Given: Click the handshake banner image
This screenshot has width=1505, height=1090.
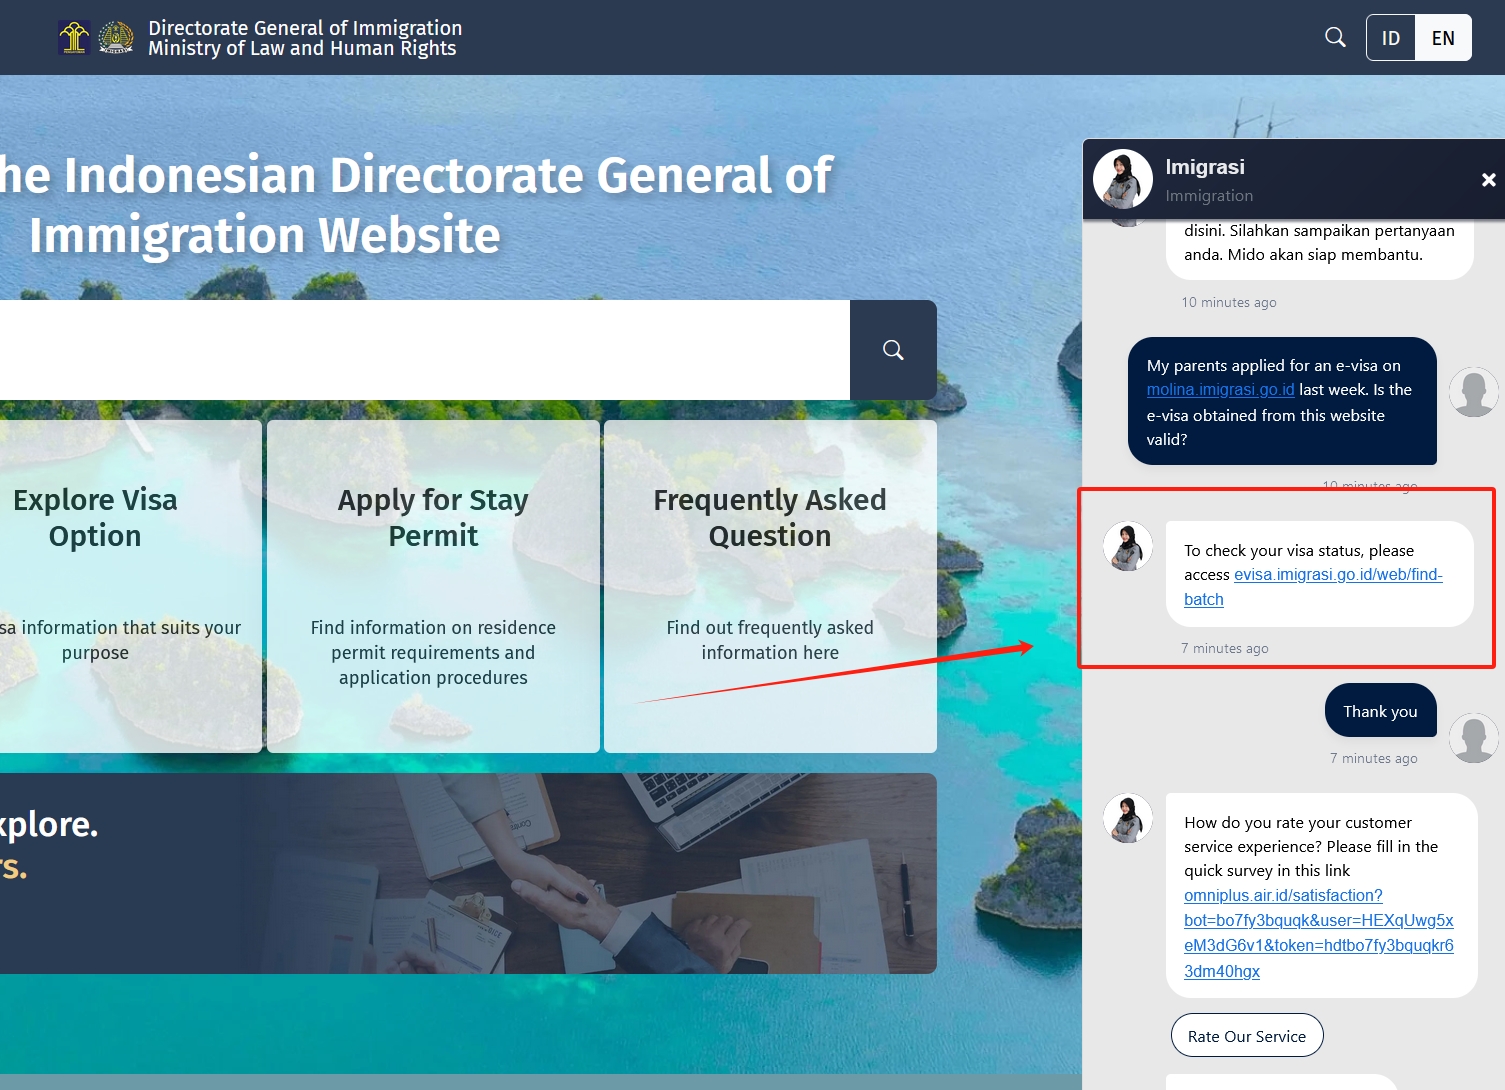Looking at the screenshot, I should tap(468, 873).
